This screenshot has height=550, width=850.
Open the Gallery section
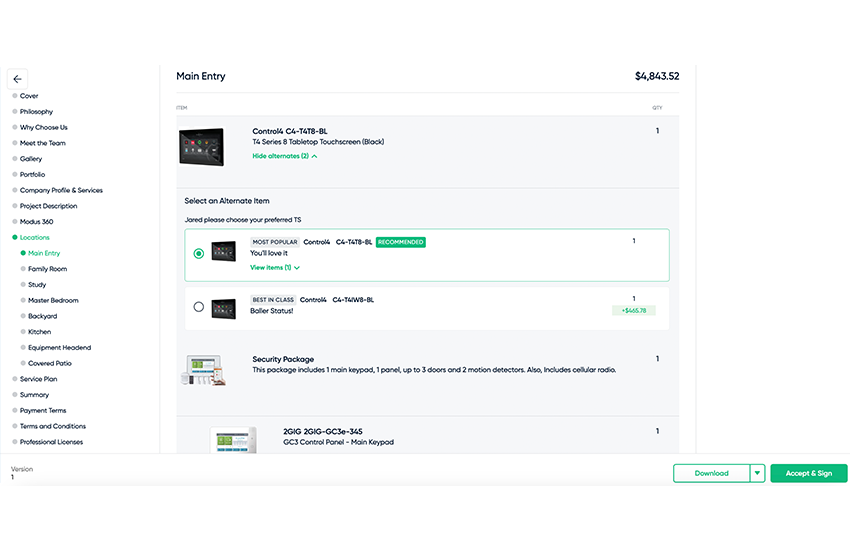(x=30, y=159)
